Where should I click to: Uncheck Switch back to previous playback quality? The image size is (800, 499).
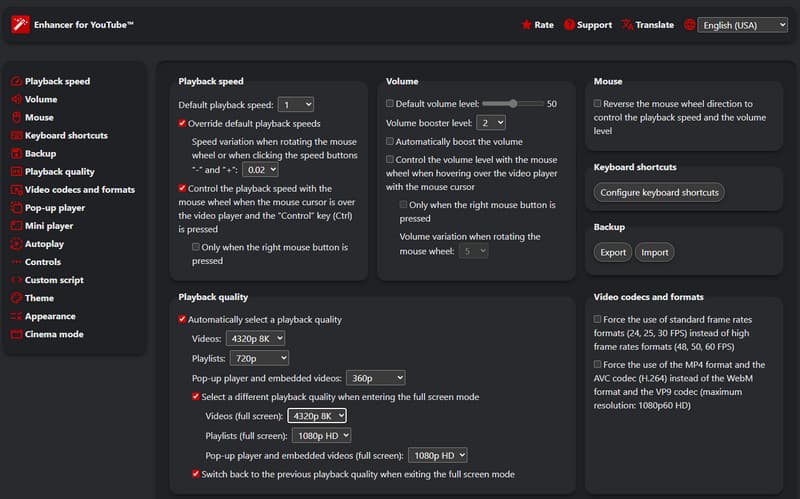pyautogui.click(x=195, y=474)
